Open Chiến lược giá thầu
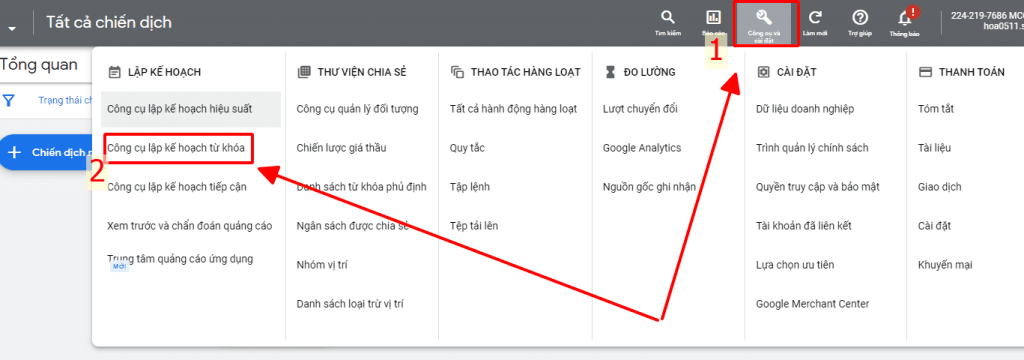 click(x=342, y=148)
